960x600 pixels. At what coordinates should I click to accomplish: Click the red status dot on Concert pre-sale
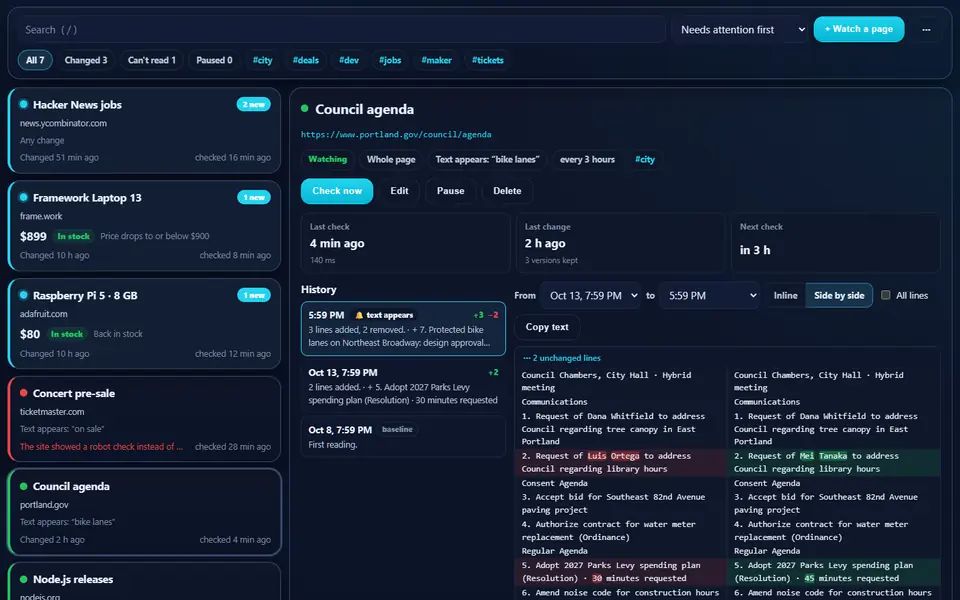(x=24, y=393)
